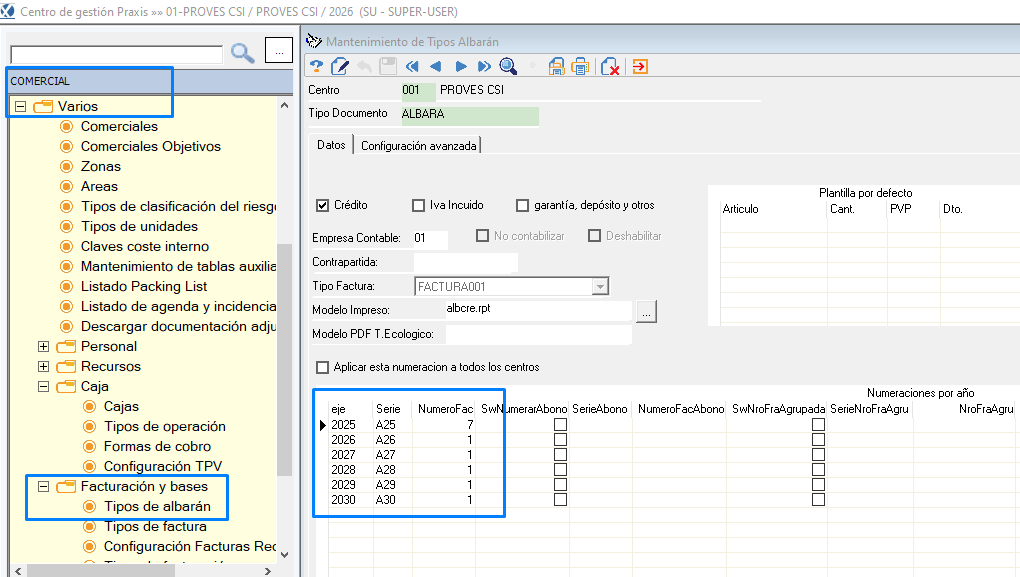Go to the next record

coord(461,66)
